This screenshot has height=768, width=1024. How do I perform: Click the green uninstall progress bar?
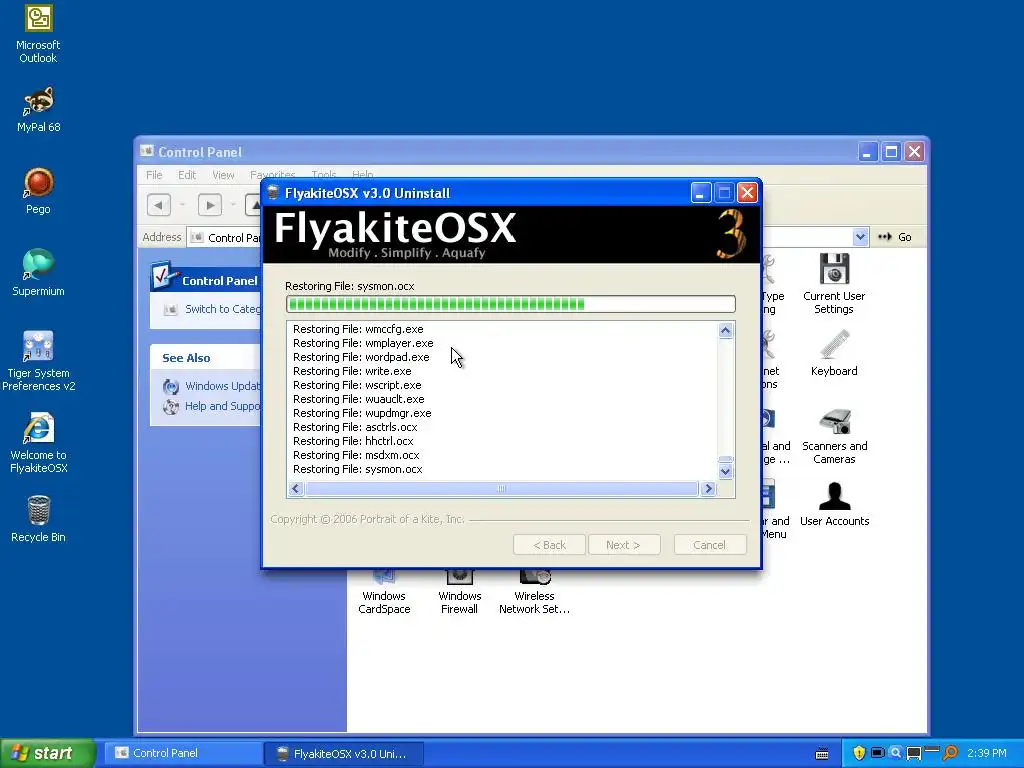(510, 304)
